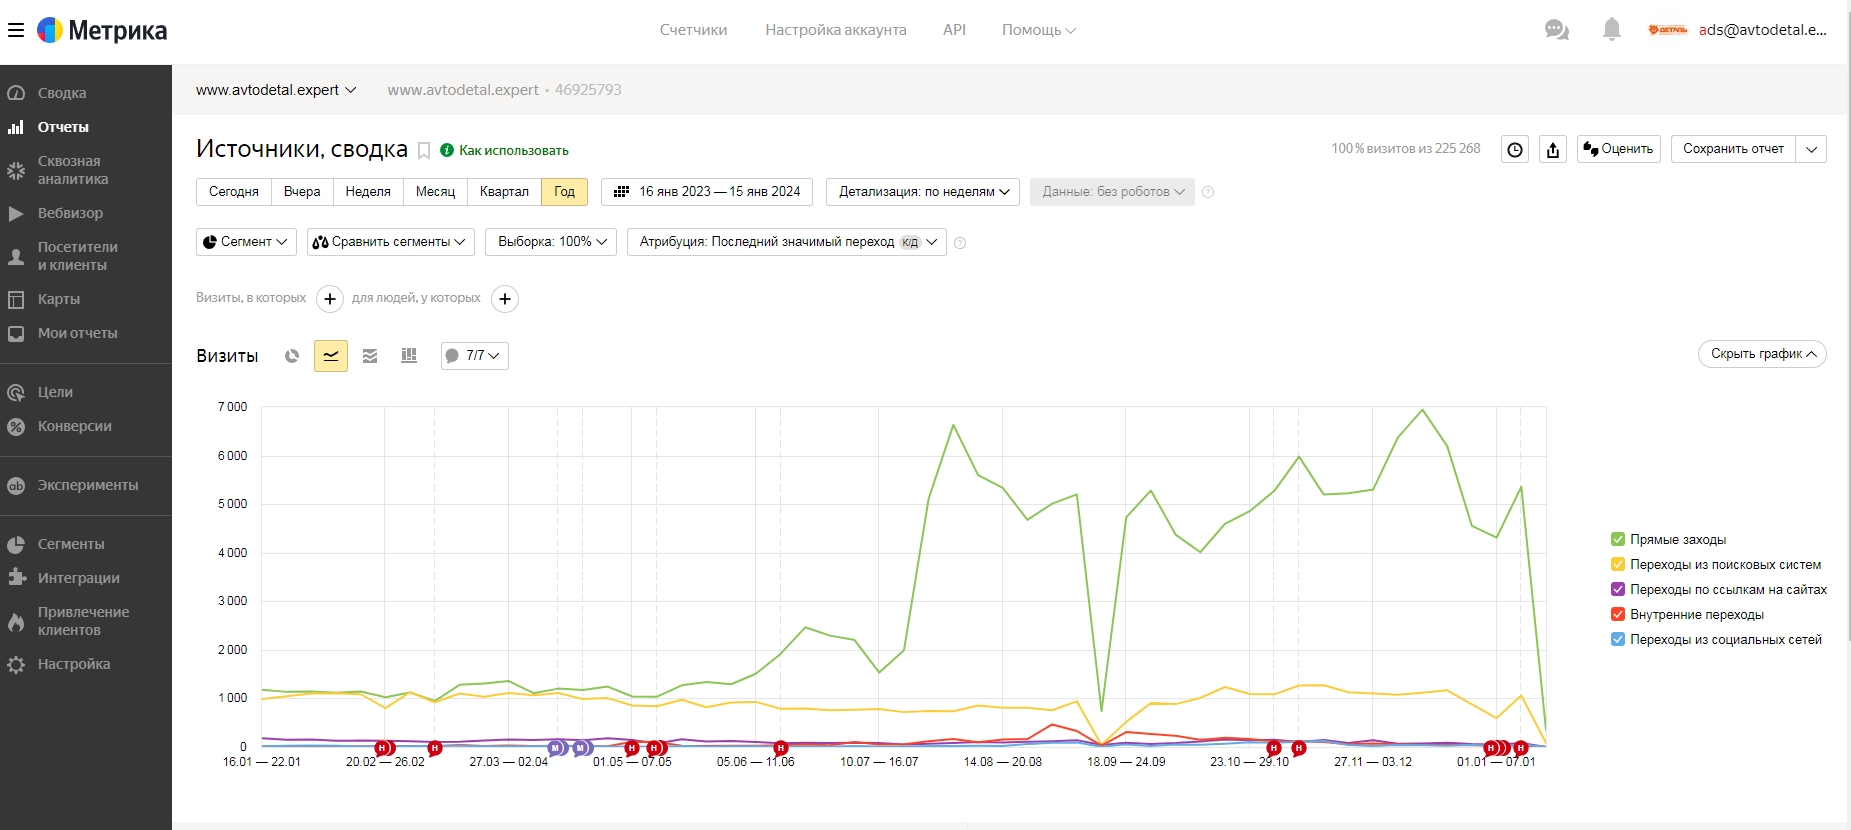
Task: Open the Выборка: 100% dropdown
Action: [551, 242]
